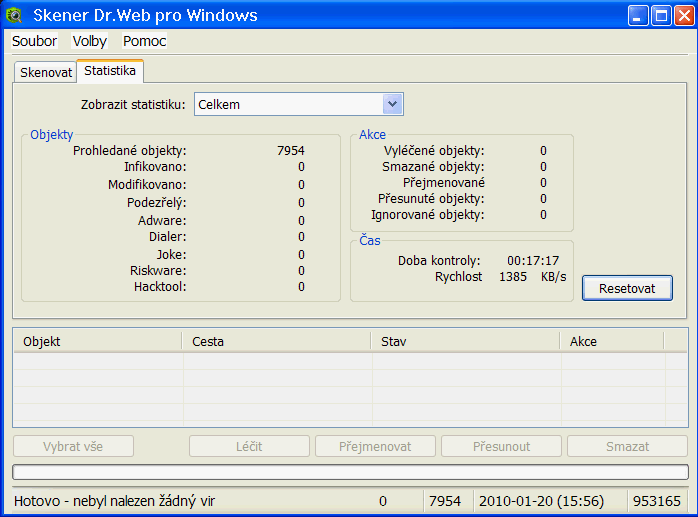
Task: Click the Ignorované objekty label
Action: click(x=428, y=215)
